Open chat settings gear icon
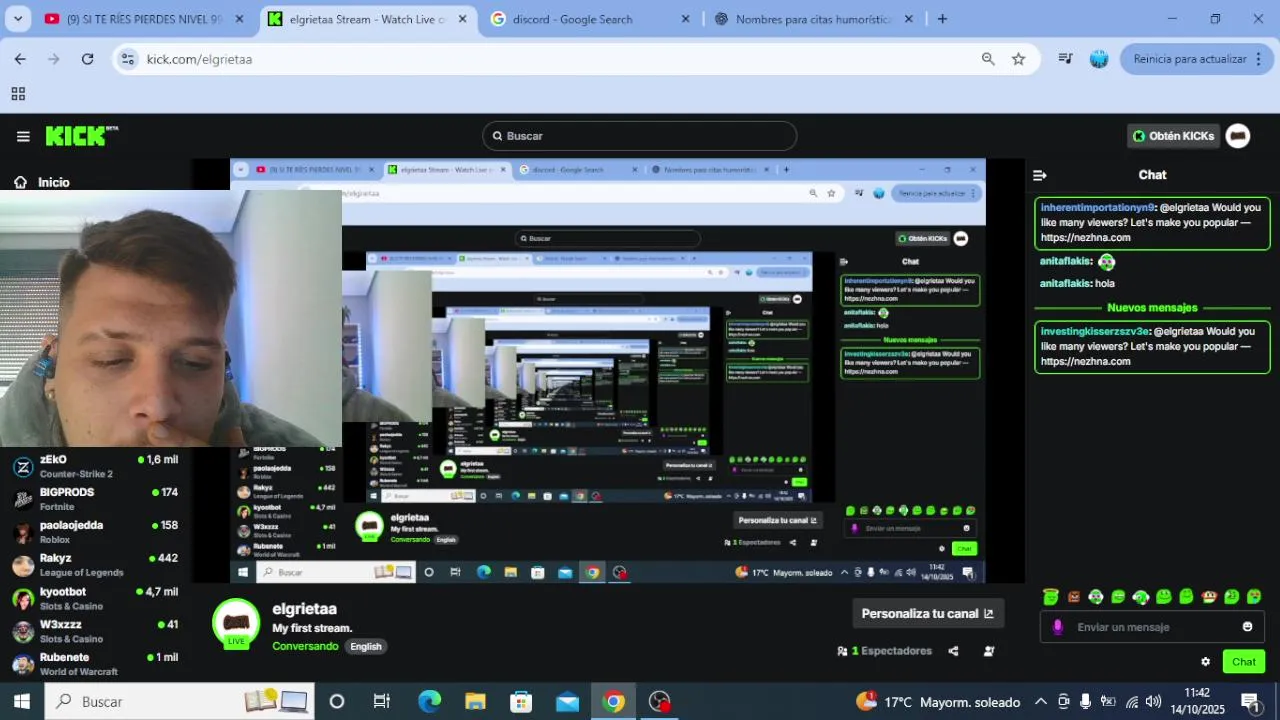 (1205, 662)
